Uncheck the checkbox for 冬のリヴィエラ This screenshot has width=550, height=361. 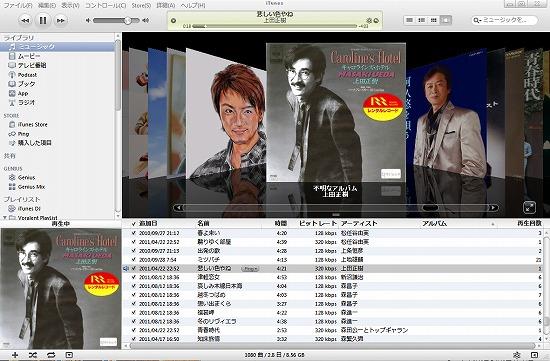[133, 321]
